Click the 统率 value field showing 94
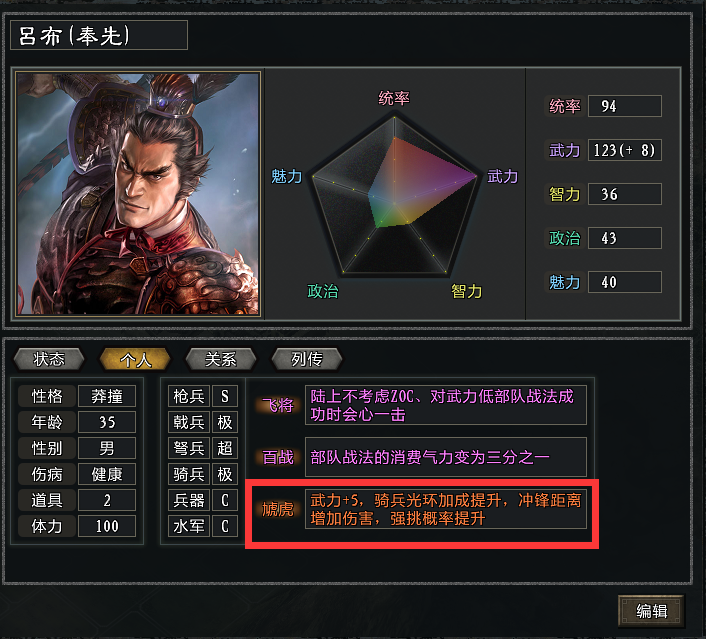 (x=625, y=106)
